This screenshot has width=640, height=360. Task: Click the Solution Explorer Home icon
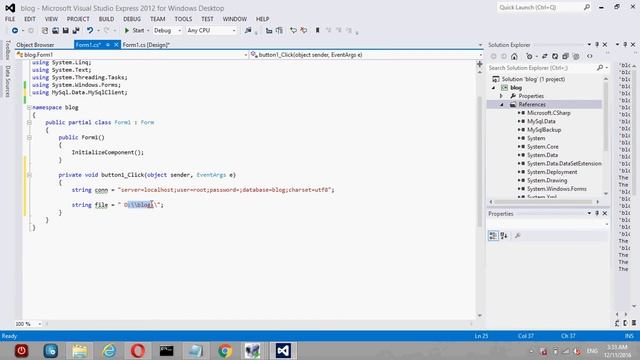(514, 56)
